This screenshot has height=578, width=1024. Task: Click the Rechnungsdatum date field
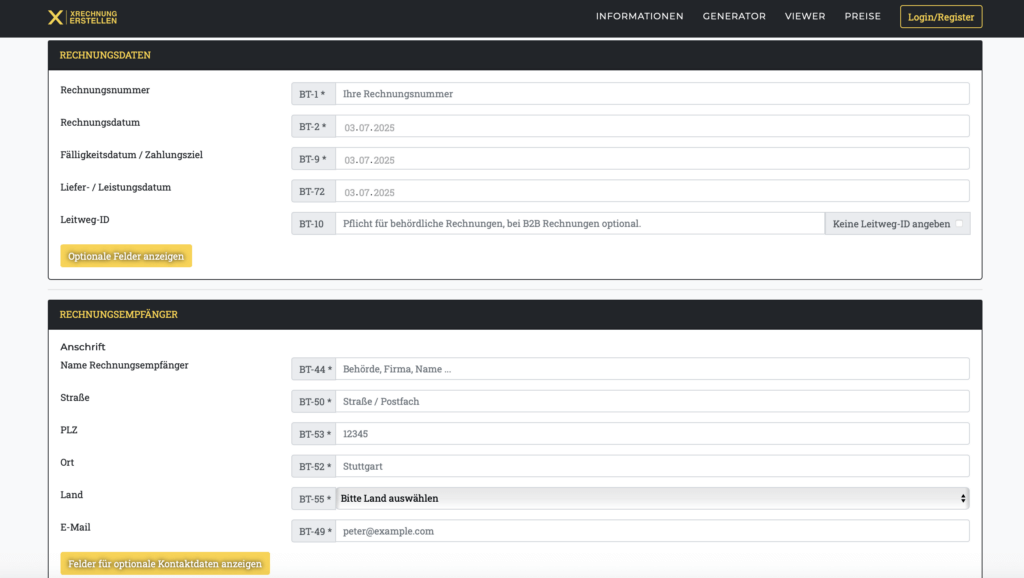point(651,127)
